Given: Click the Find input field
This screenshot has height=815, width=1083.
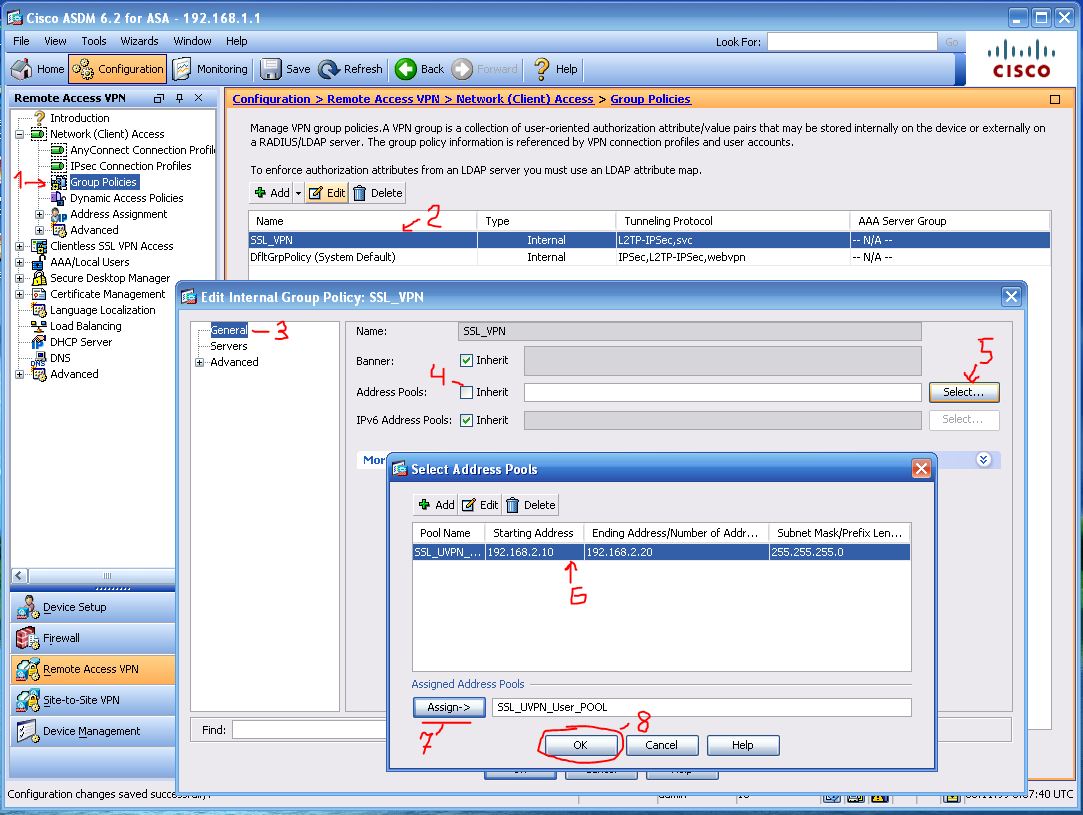Looking at the screenshot, I should tap(309, 730).
